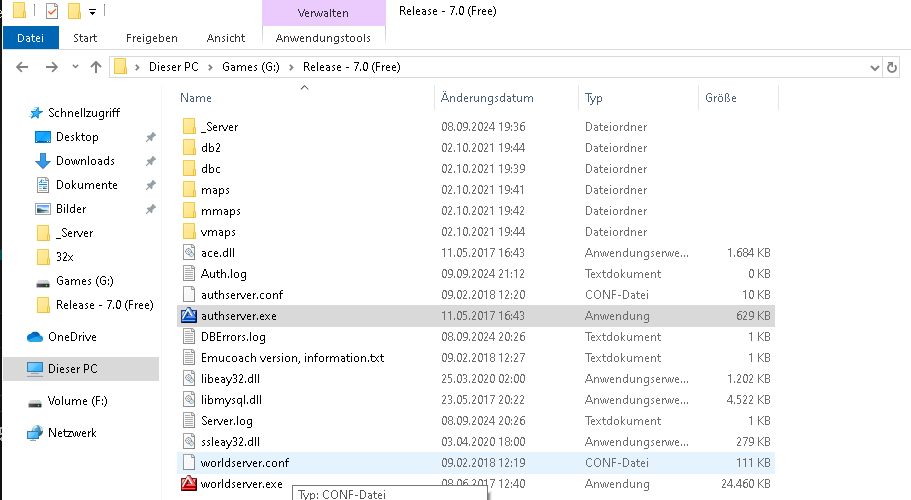Switch to the Ansicht ribbon tab
The height and width of the screenshot is (500, 911).
tap(226, 38)
